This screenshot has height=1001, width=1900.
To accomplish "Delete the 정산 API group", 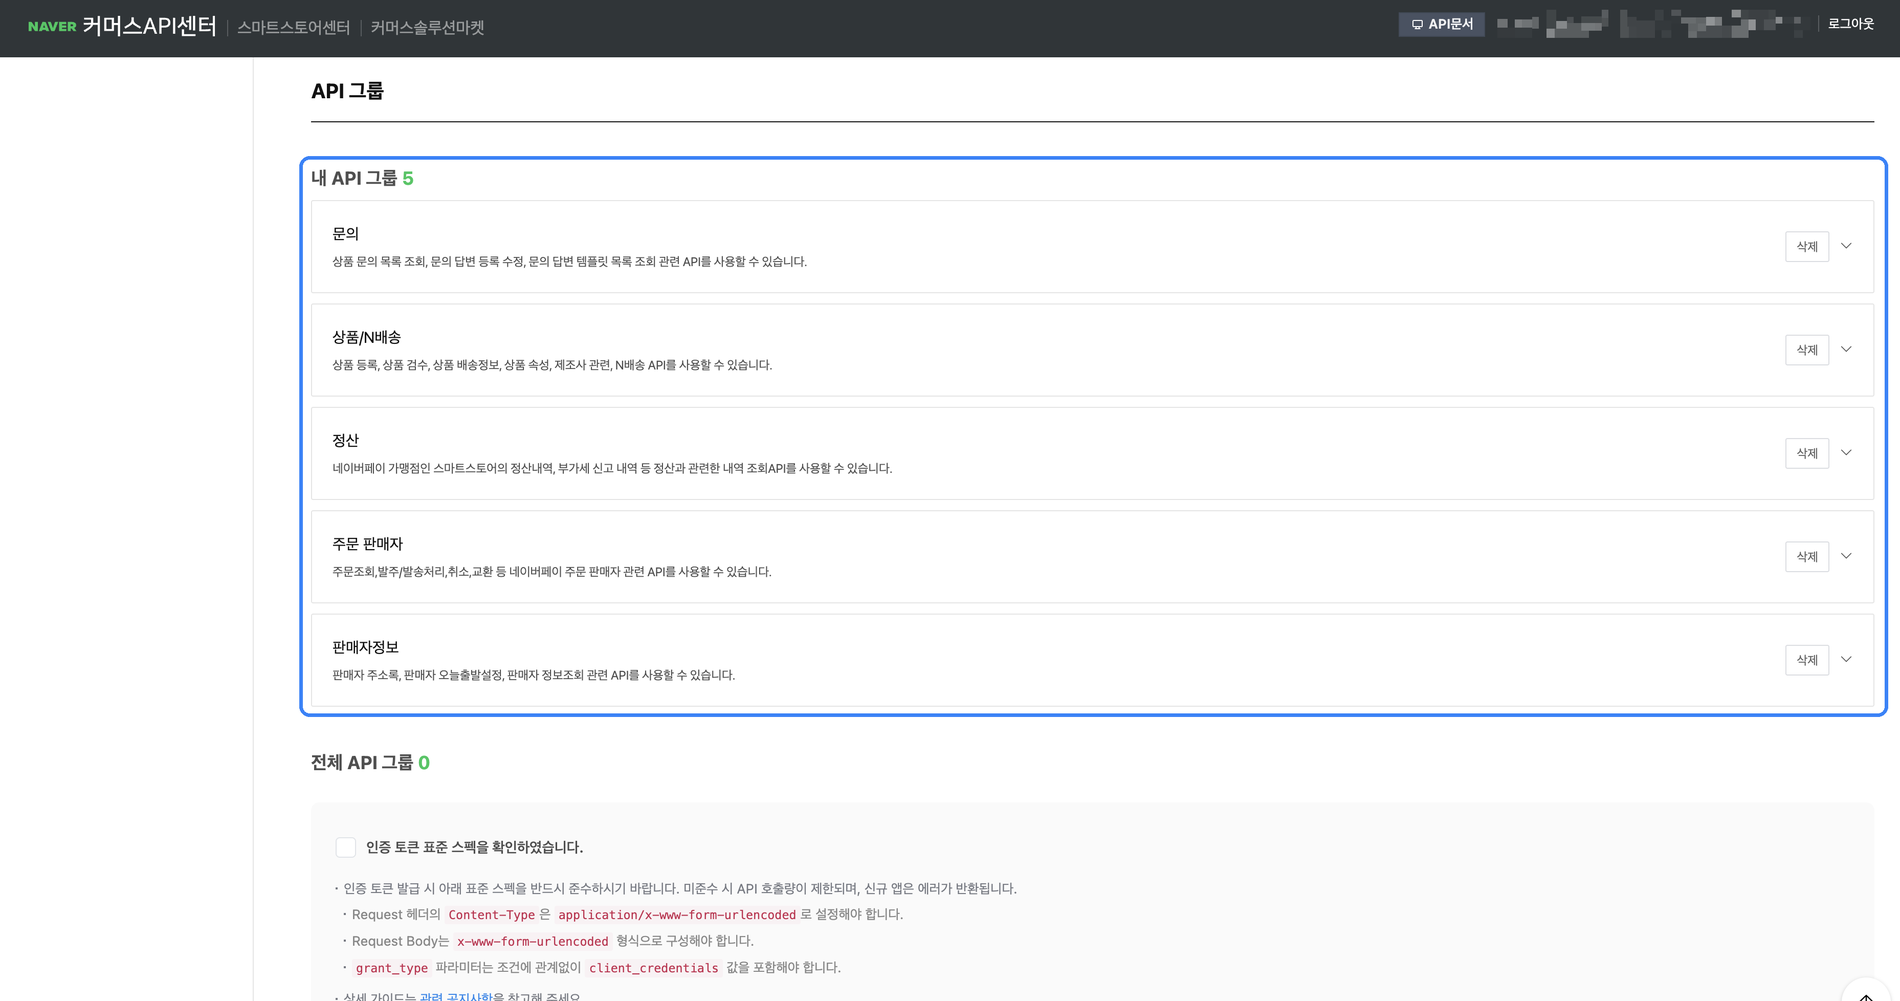I will point(1807,453).
